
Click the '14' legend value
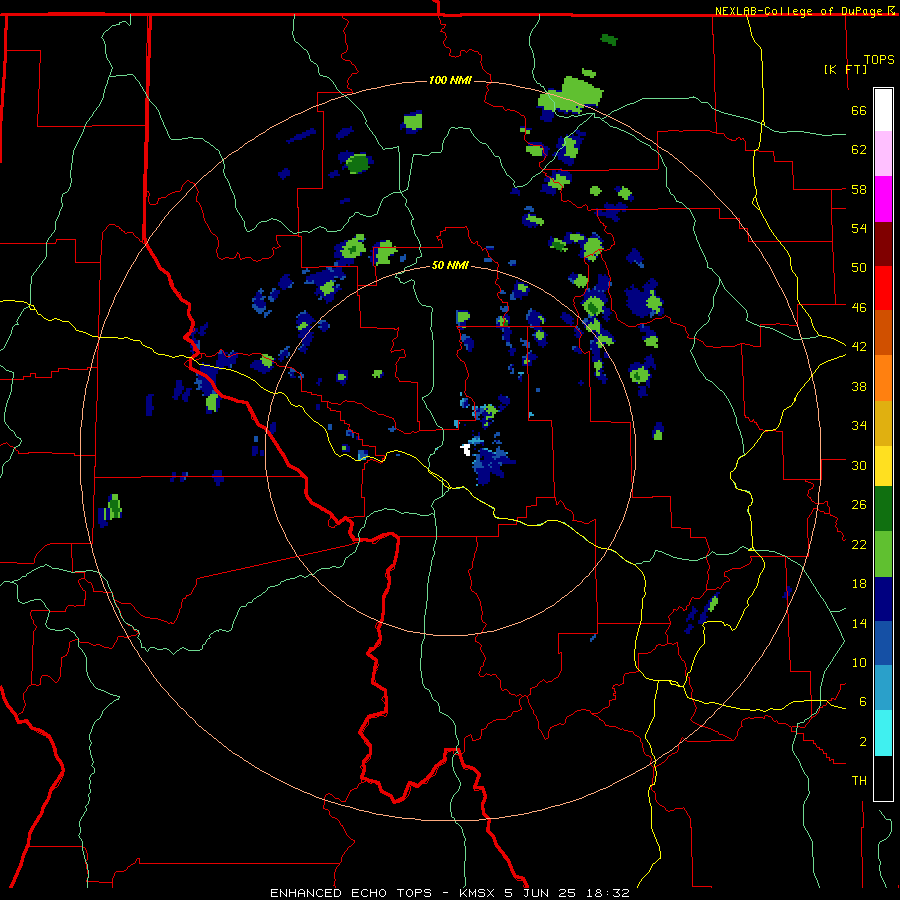[859, 623]
